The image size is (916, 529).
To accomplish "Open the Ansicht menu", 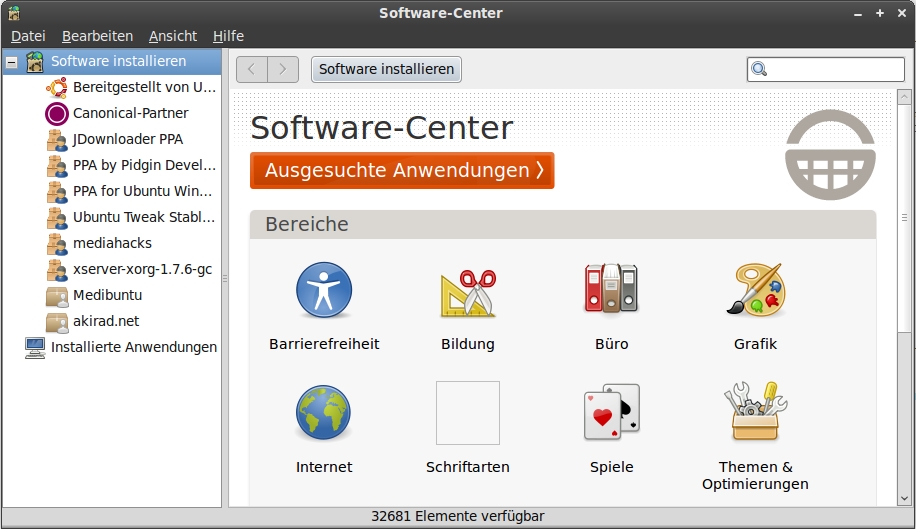I will click(173, 36).
